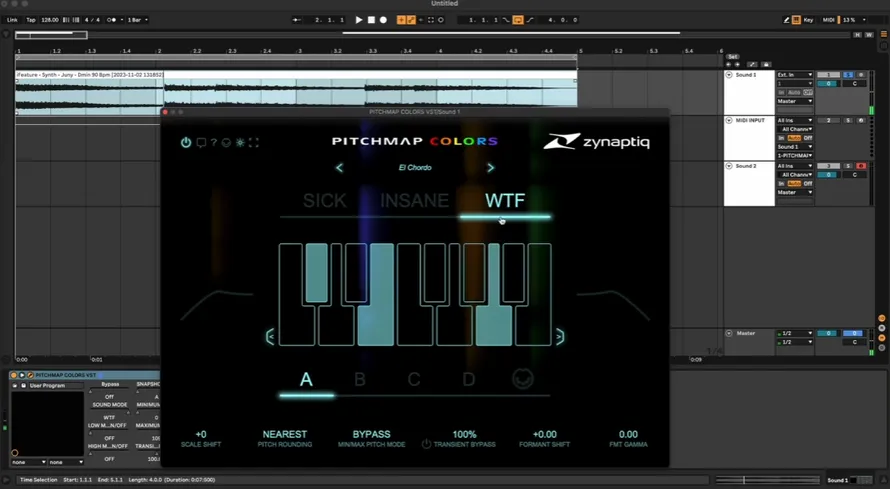Click the plugin brightness sun icon
This screenshot has width=890, height=489.
coord(240,142)
